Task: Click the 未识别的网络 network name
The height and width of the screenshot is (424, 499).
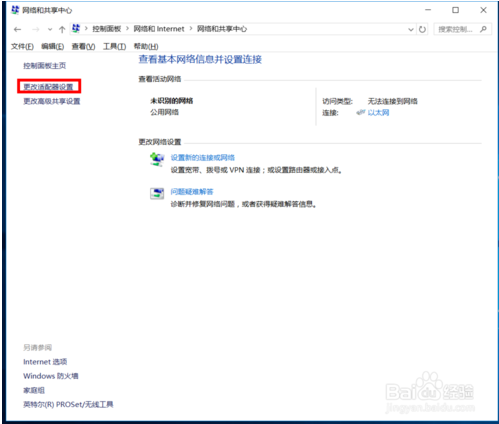Action: (x=172, y=101)
